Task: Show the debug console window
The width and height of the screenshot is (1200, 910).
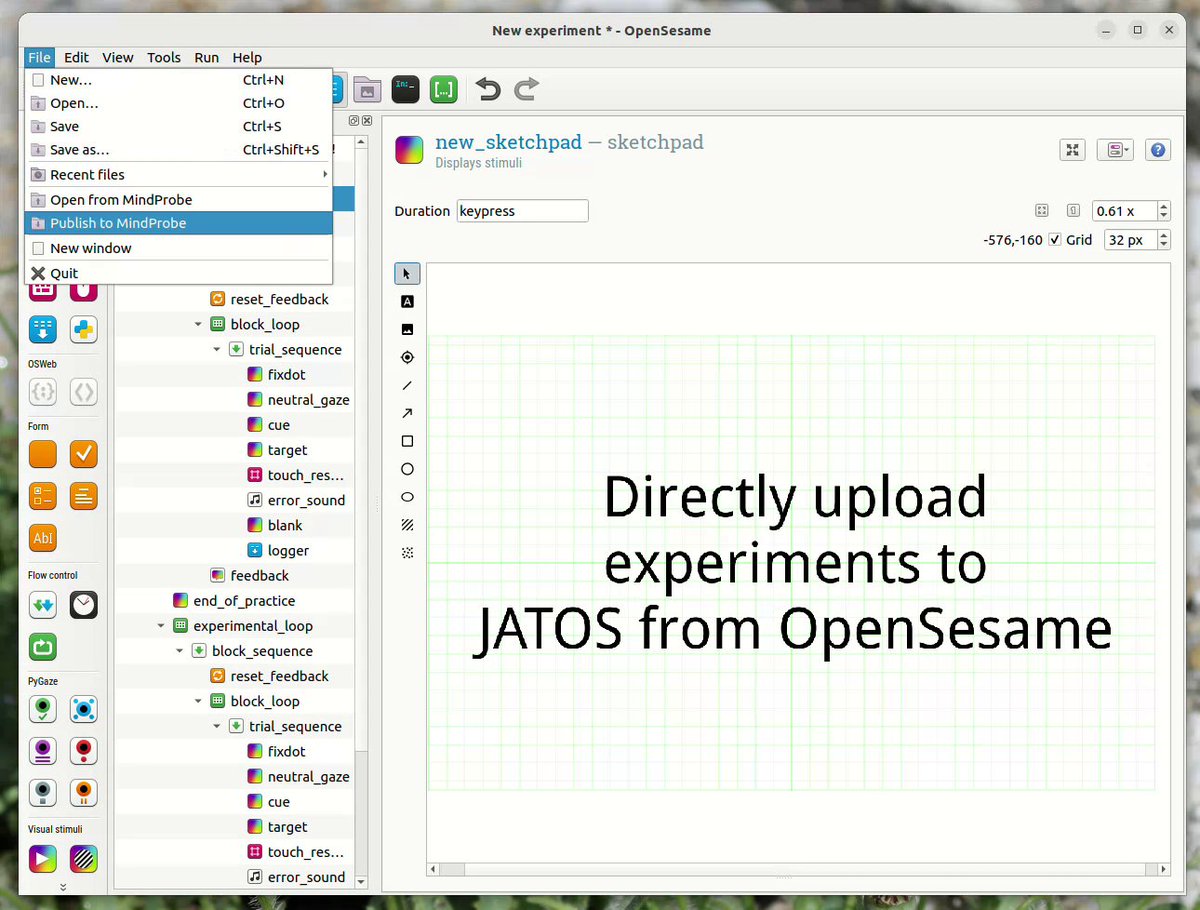Action: (405, 89)
